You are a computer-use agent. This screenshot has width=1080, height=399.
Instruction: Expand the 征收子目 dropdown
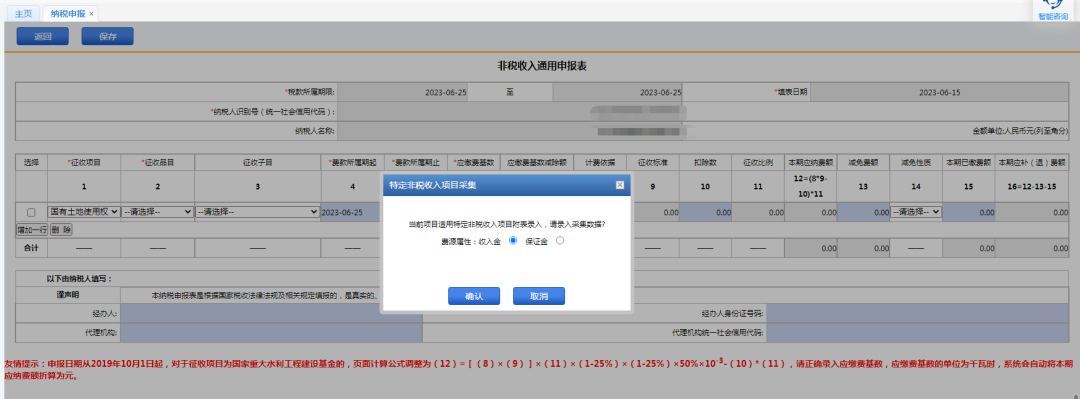pos(258,212)
